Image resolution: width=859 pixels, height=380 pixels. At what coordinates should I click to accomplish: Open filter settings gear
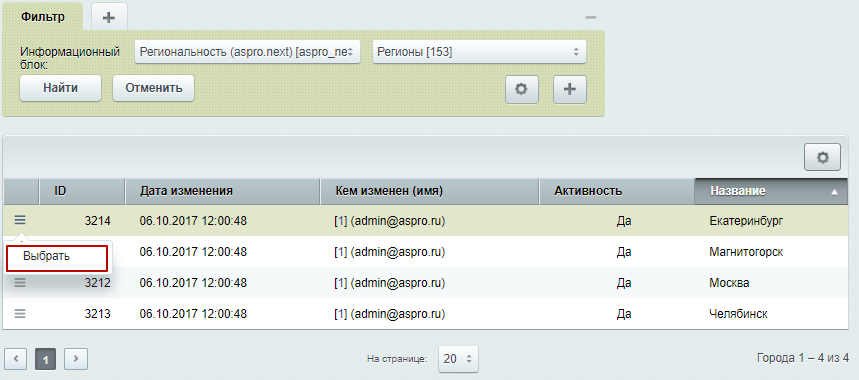pos(522,89)
